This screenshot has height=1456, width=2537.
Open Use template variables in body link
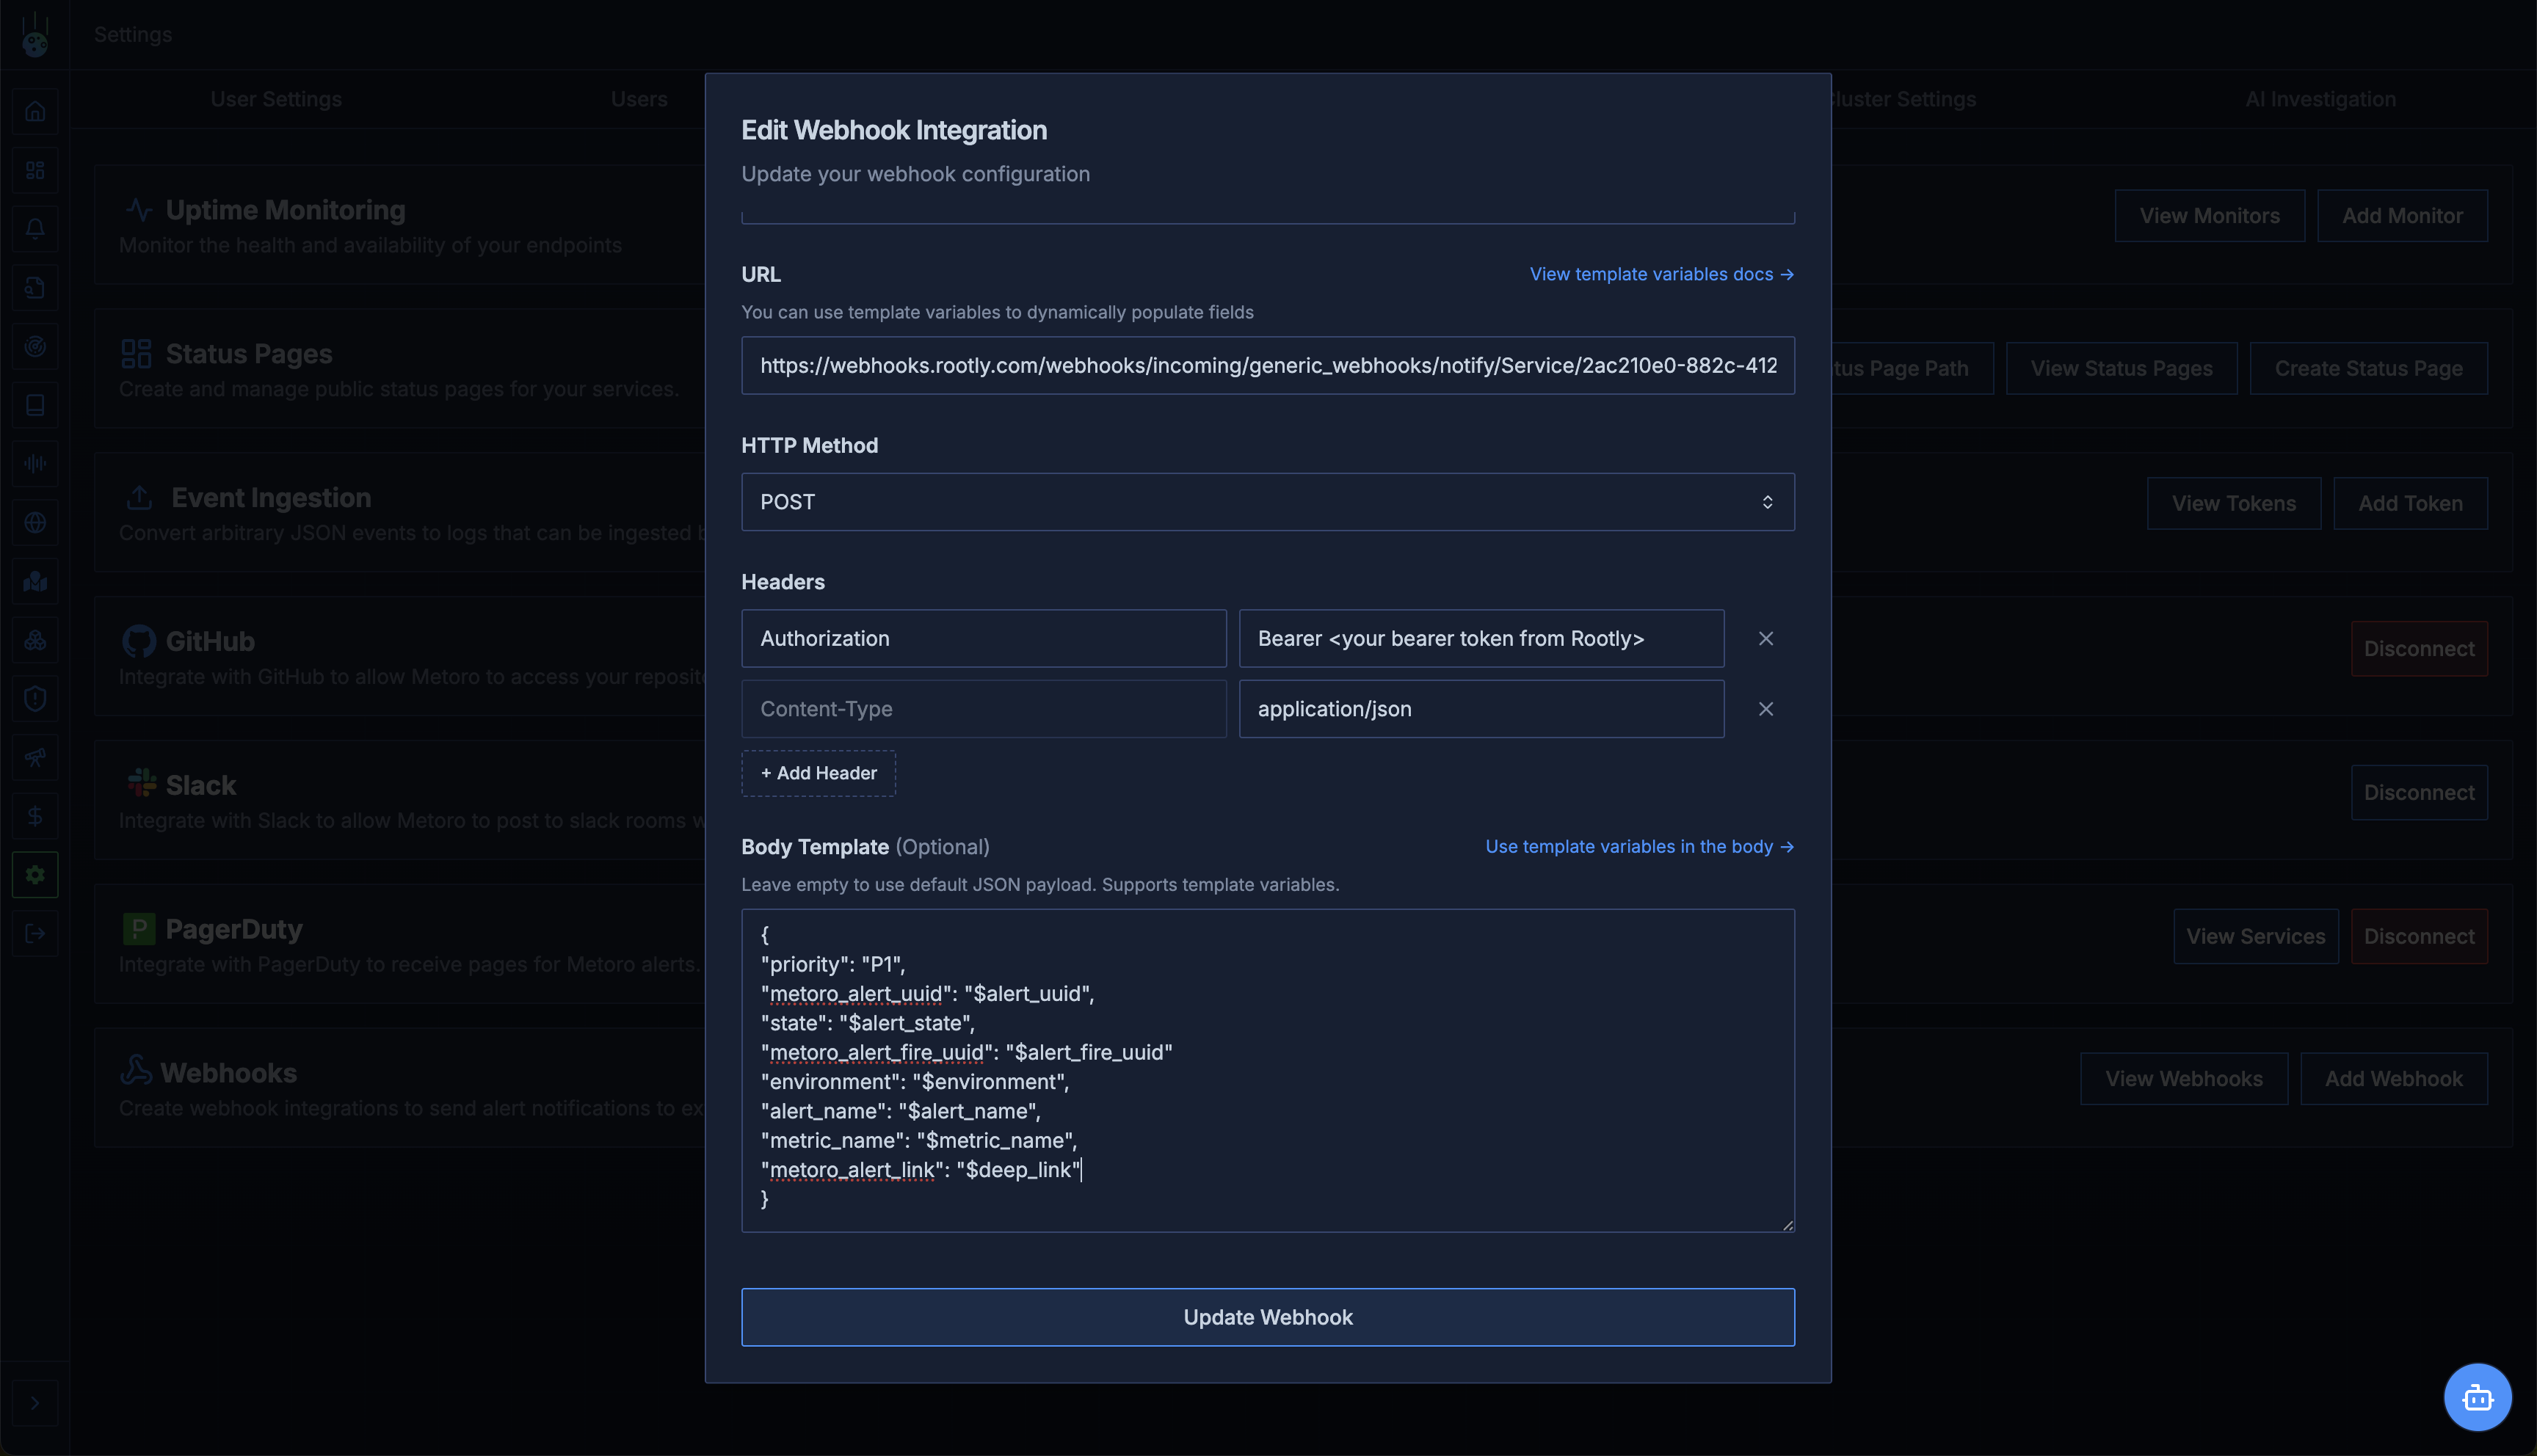point(1639,846)
